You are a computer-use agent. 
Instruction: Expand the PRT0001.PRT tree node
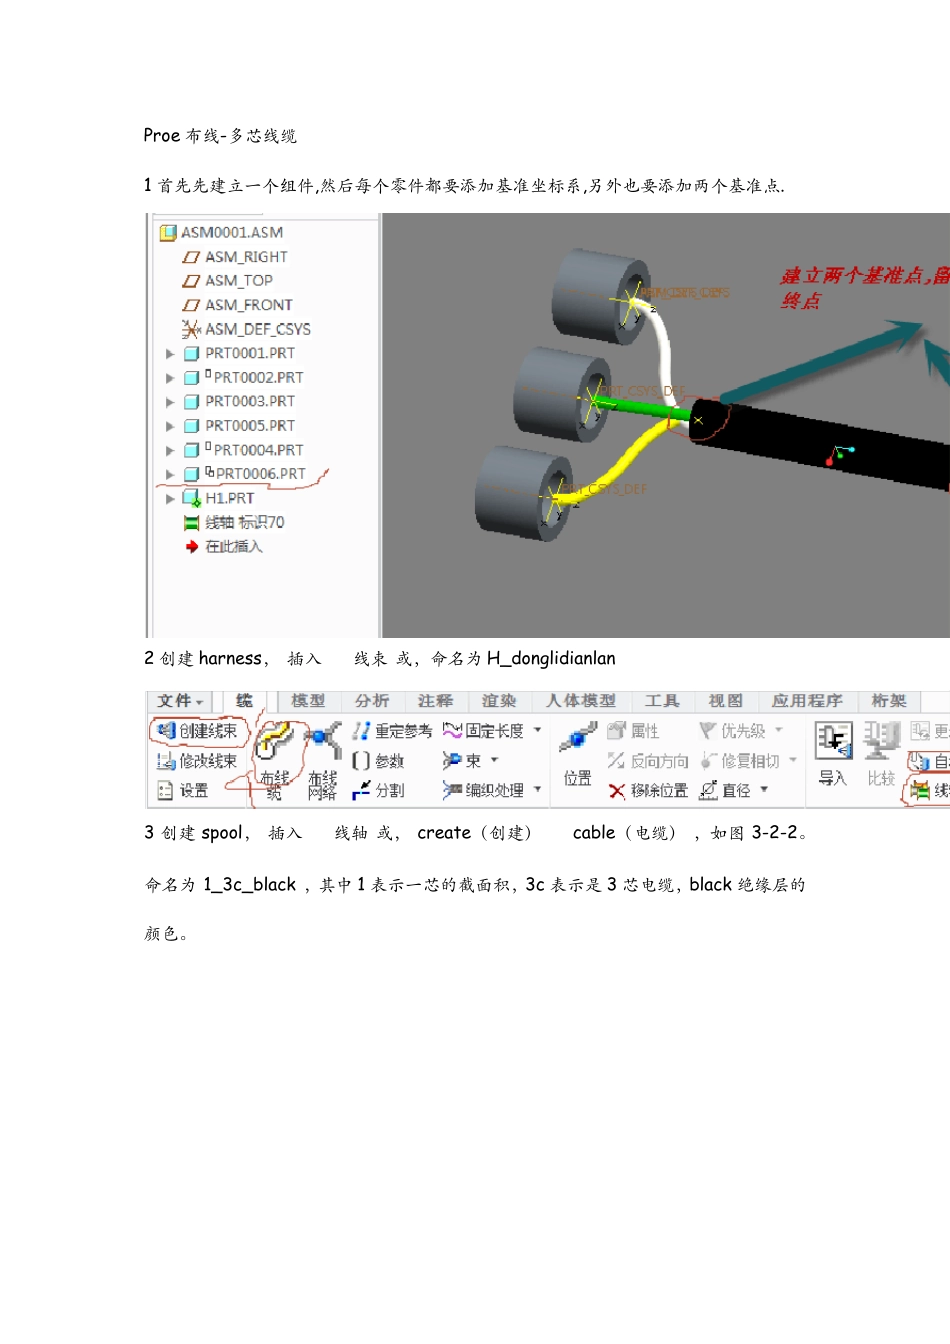tap(170, 353)
